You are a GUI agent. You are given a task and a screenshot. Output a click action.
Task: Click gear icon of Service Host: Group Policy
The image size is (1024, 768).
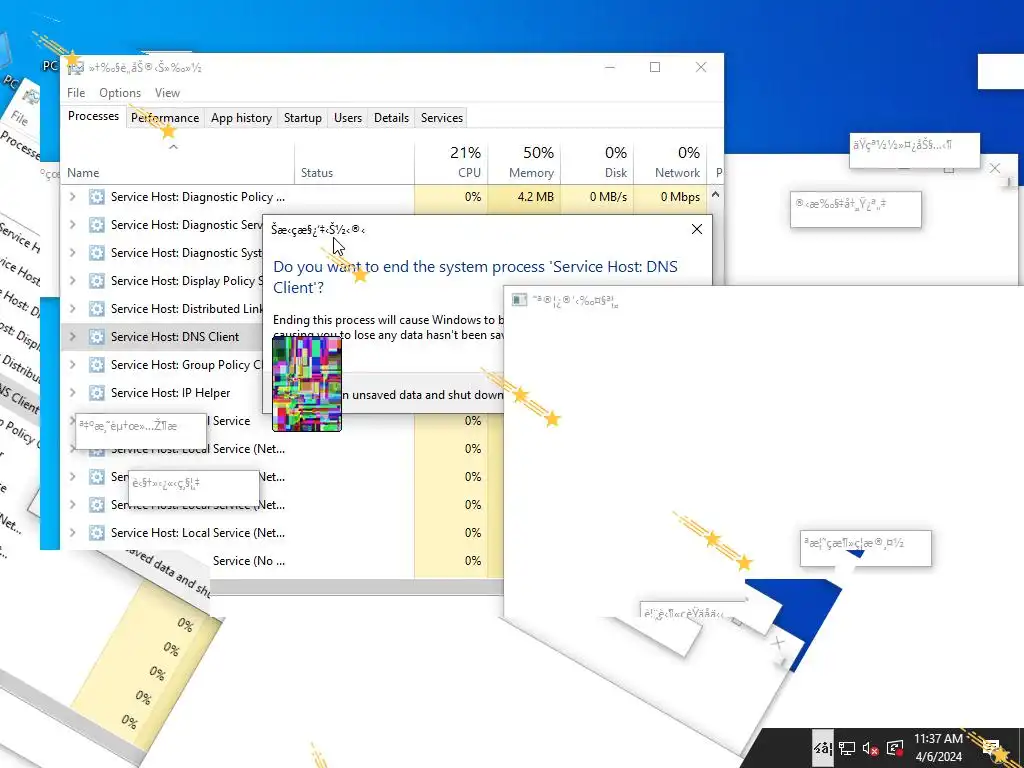97,365
